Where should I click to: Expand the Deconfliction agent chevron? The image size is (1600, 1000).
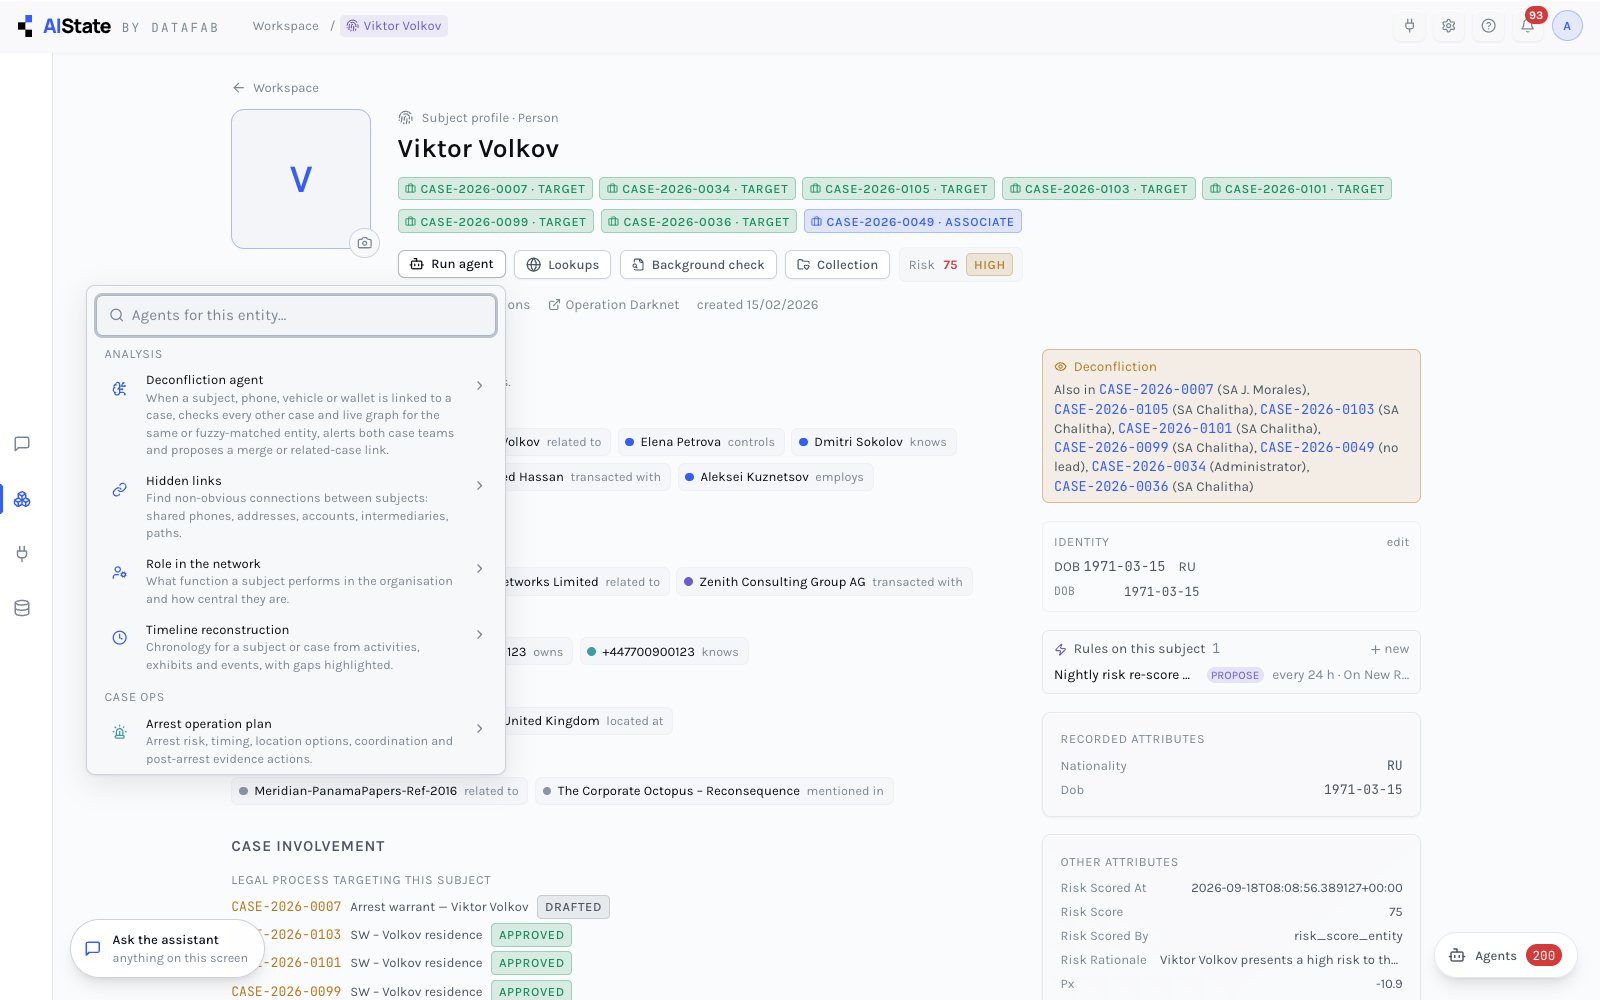coord(480,385)
